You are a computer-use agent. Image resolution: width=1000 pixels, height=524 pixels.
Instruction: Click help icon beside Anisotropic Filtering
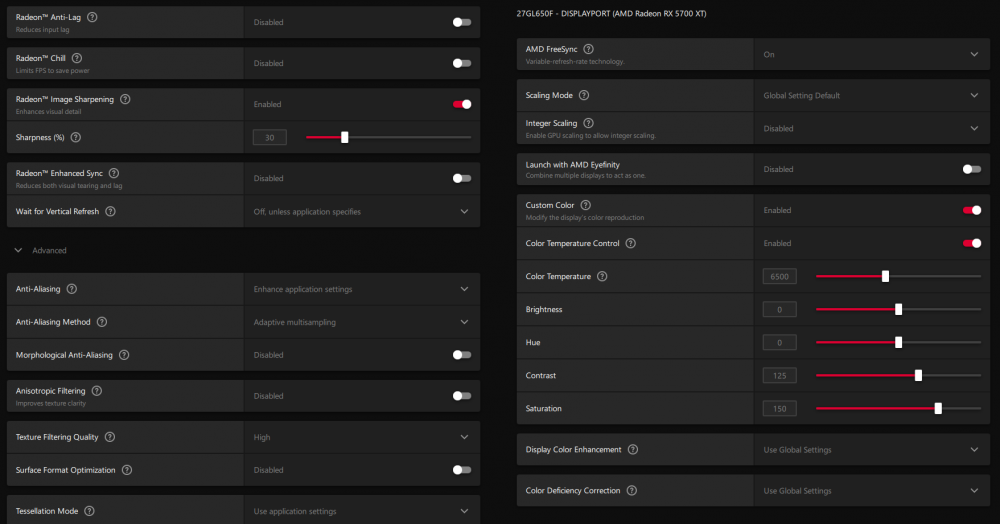(96, 391)
